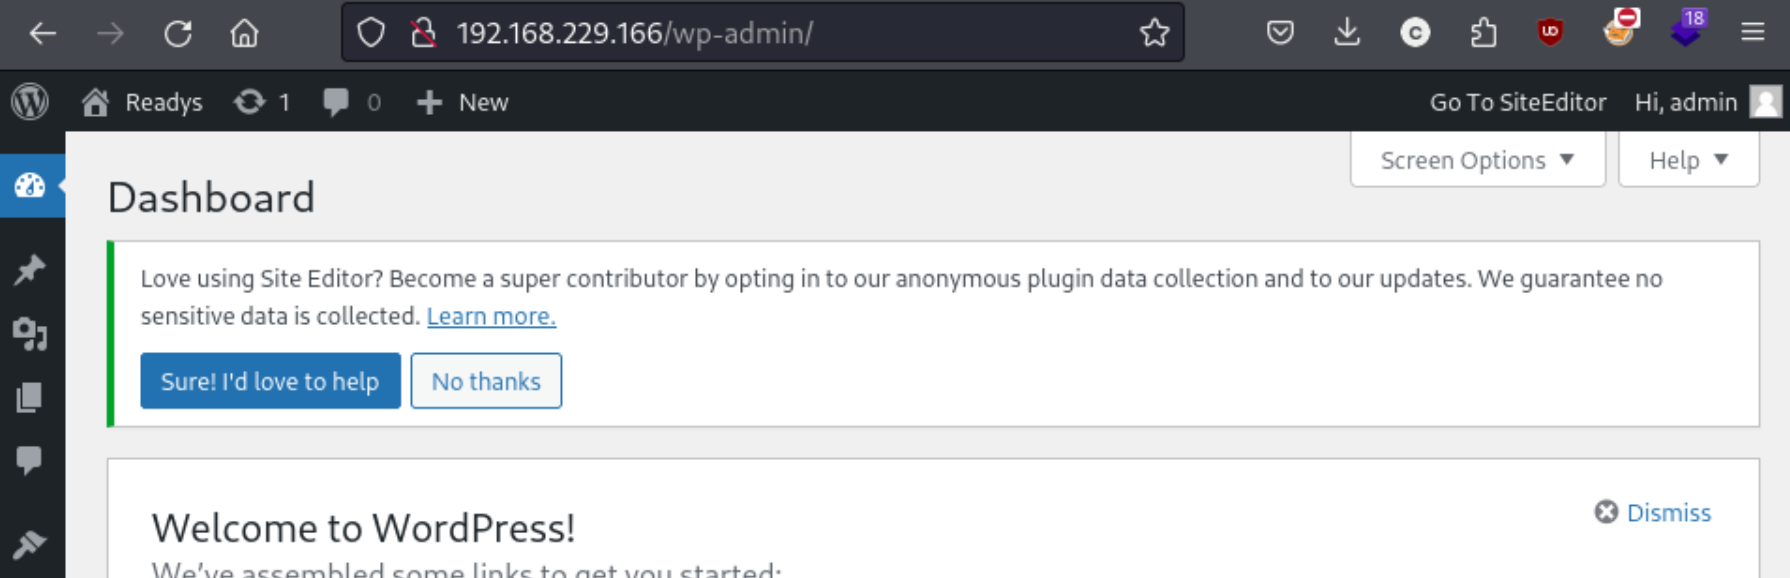
Task: Reload the page with refresh button
Action: pos(178,33)
